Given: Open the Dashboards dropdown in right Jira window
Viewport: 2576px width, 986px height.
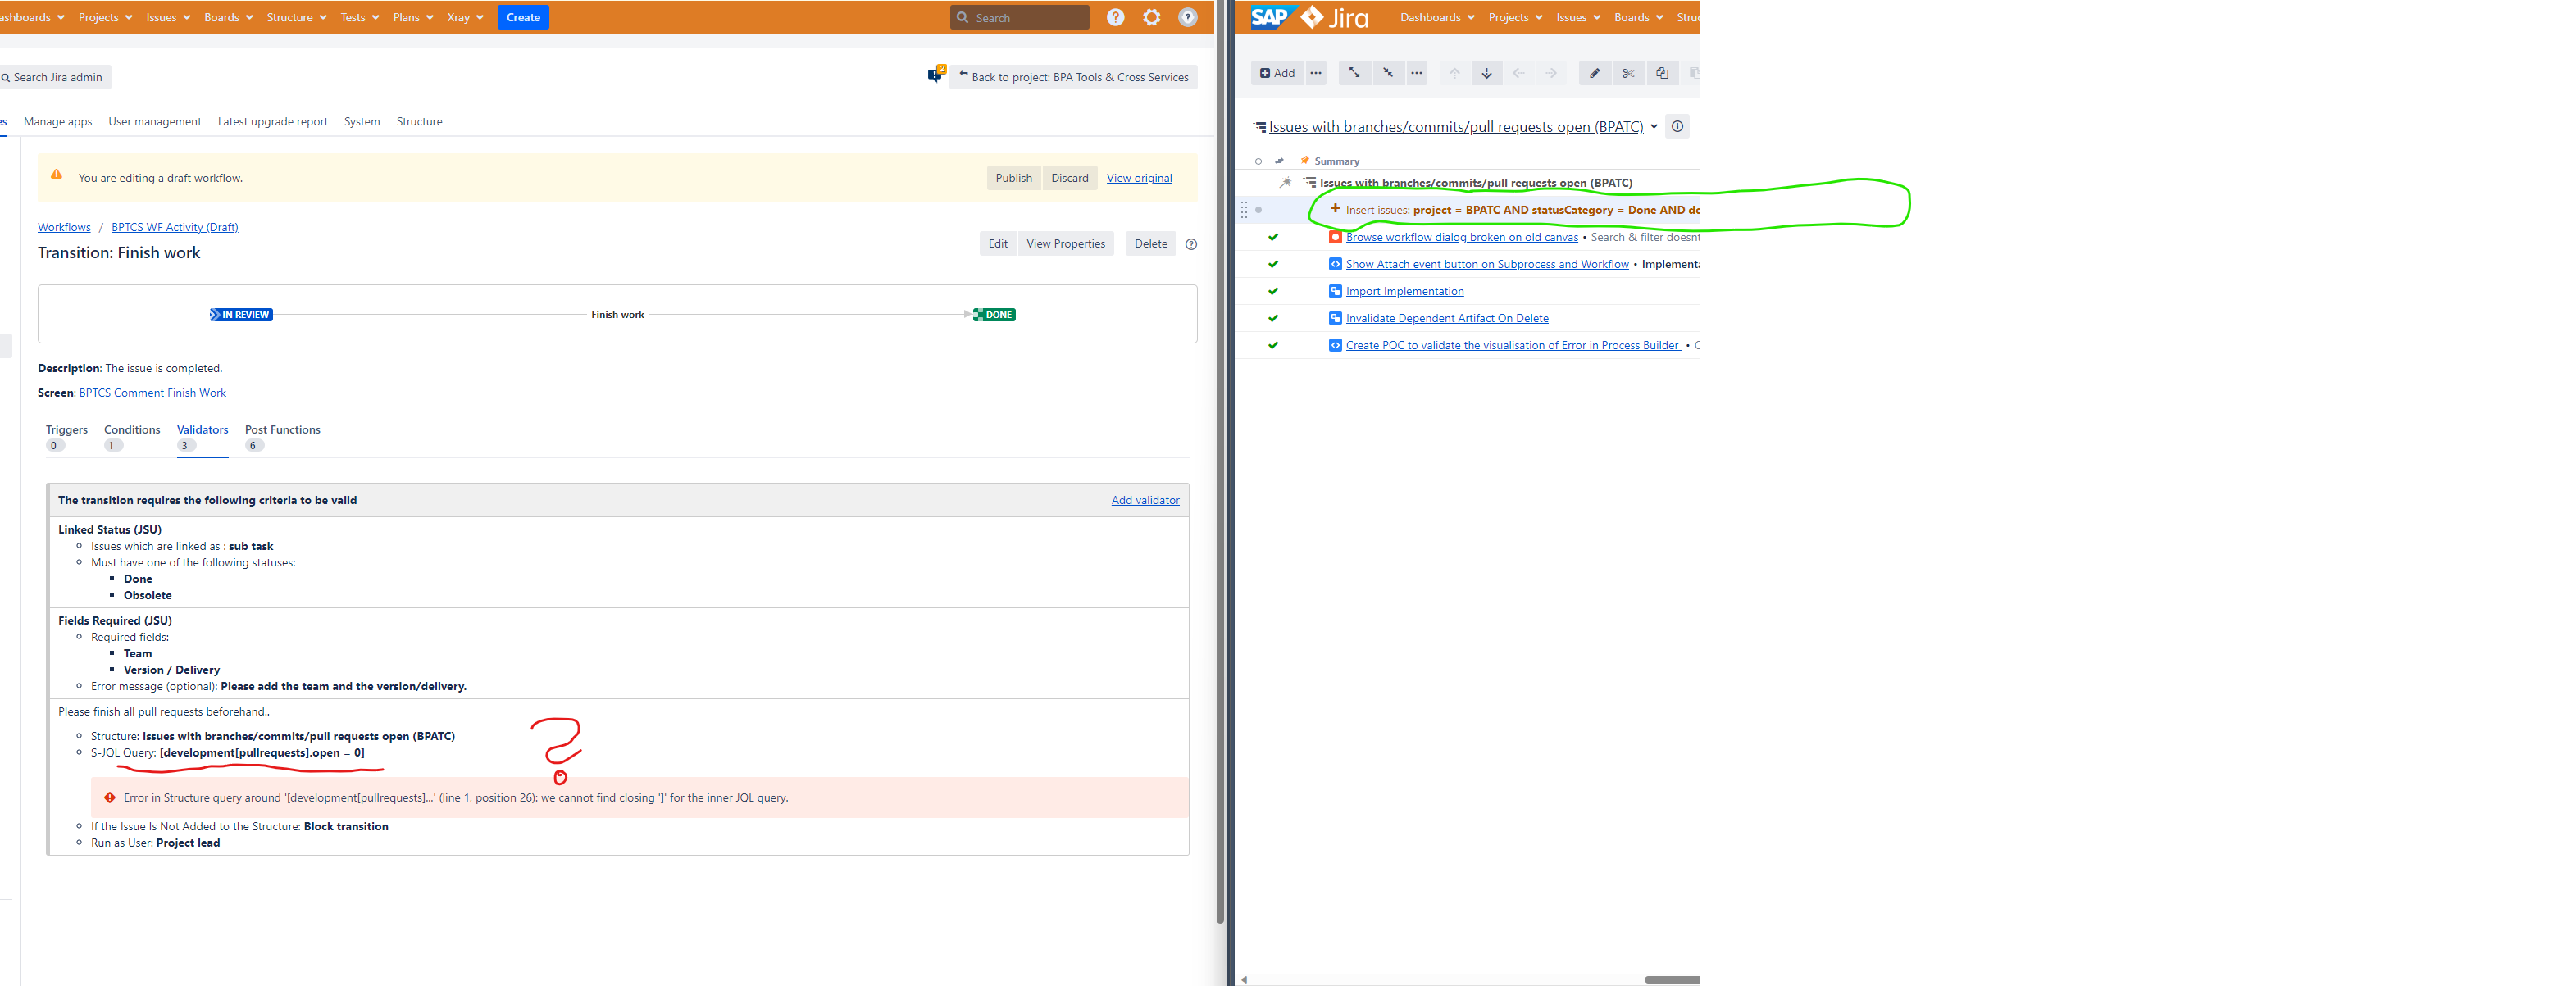Looking at the screenshot, I should (1437, 17).
